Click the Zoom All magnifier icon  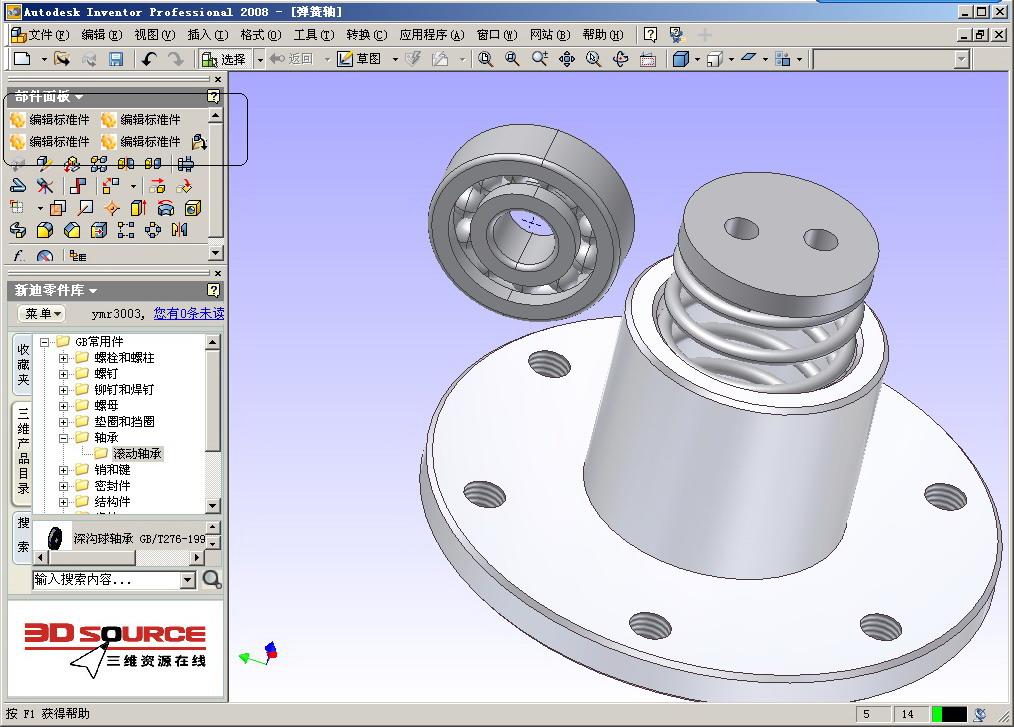click(485, 60)
